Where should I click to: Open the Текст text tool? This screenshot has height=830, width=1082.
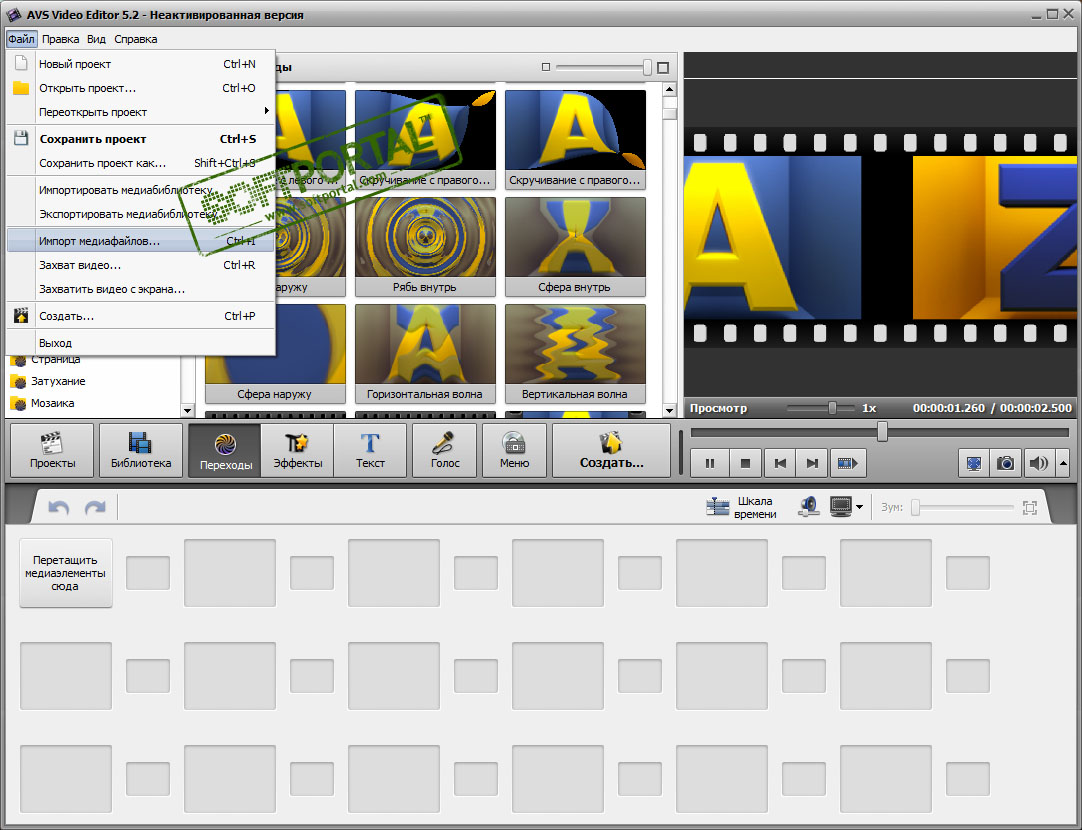370,451
